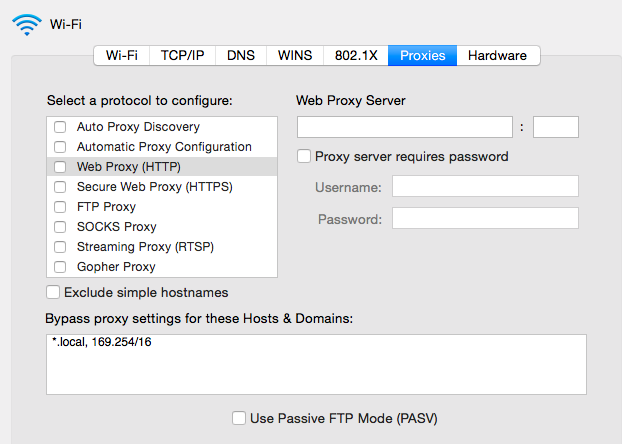Enable the SOCKS Proxy checkbox

point(61,227)
